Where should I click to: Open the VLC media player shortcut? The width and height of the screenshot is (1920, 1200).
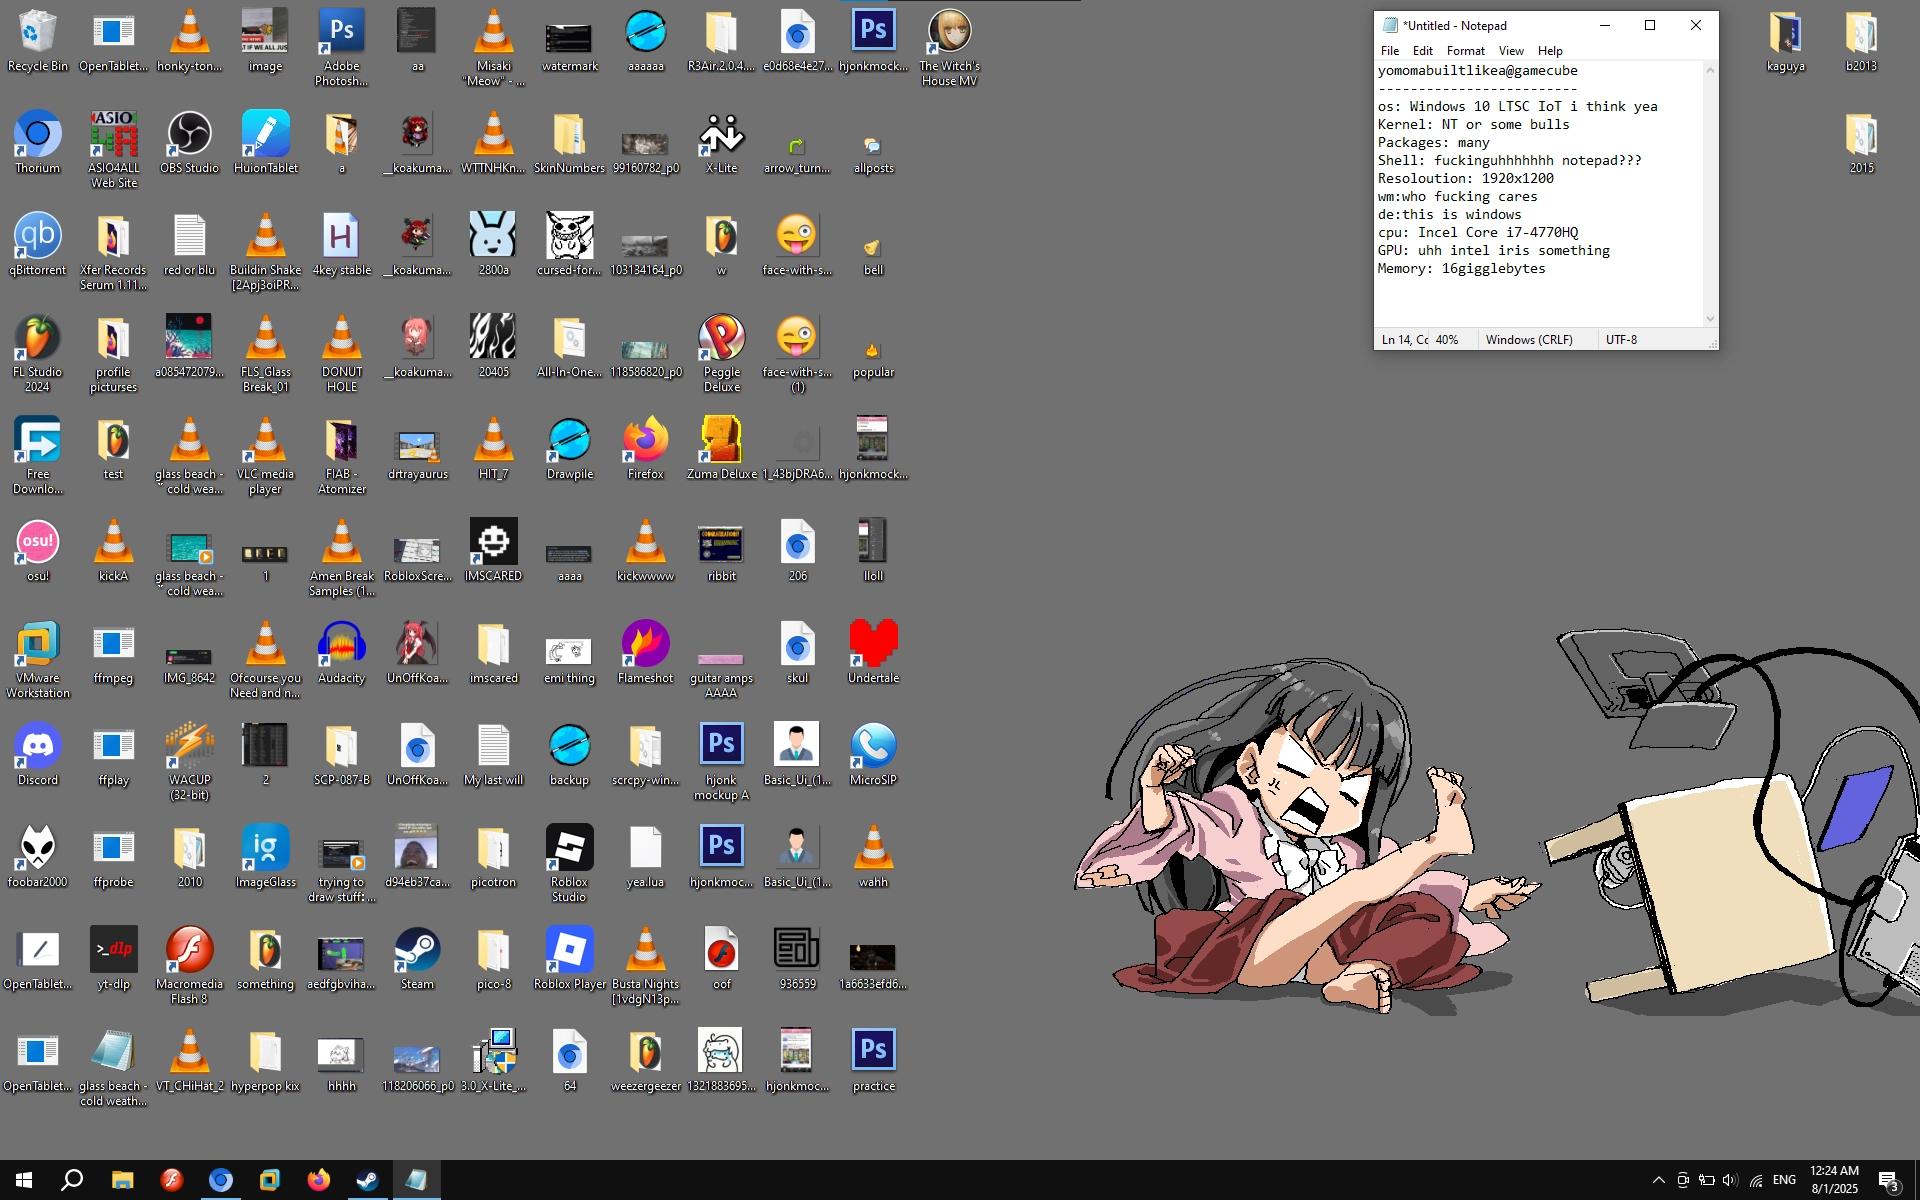point(265,456)
